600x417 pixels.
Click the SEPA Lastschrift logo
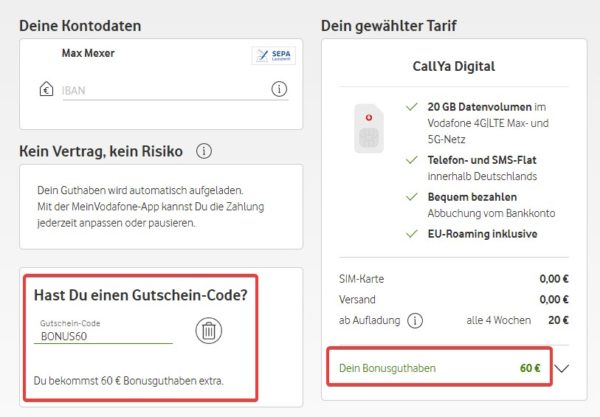tap(269, 56)
